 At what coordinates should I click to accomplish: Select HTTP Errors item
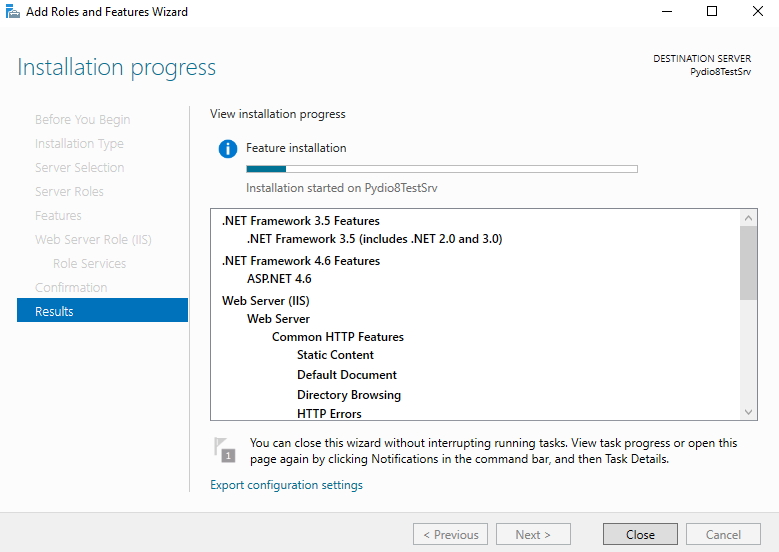(329, 413)
